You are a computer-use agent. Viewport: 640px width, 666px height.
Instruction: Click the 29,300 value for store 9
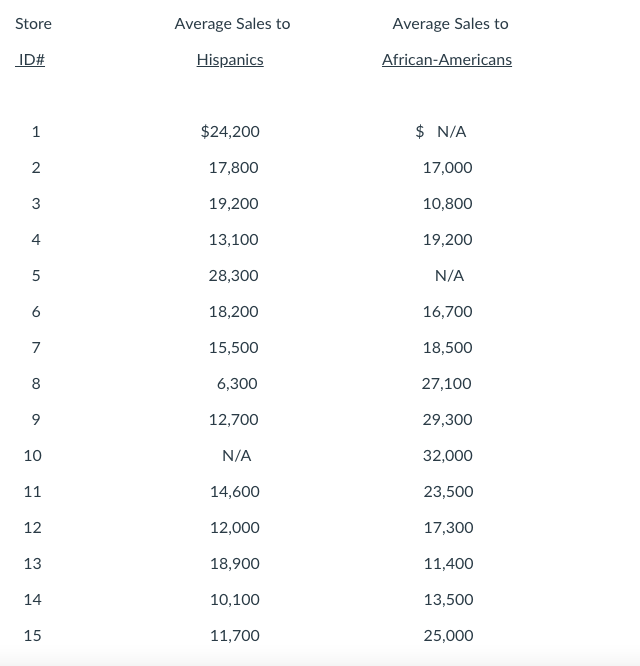pos(447,419)
